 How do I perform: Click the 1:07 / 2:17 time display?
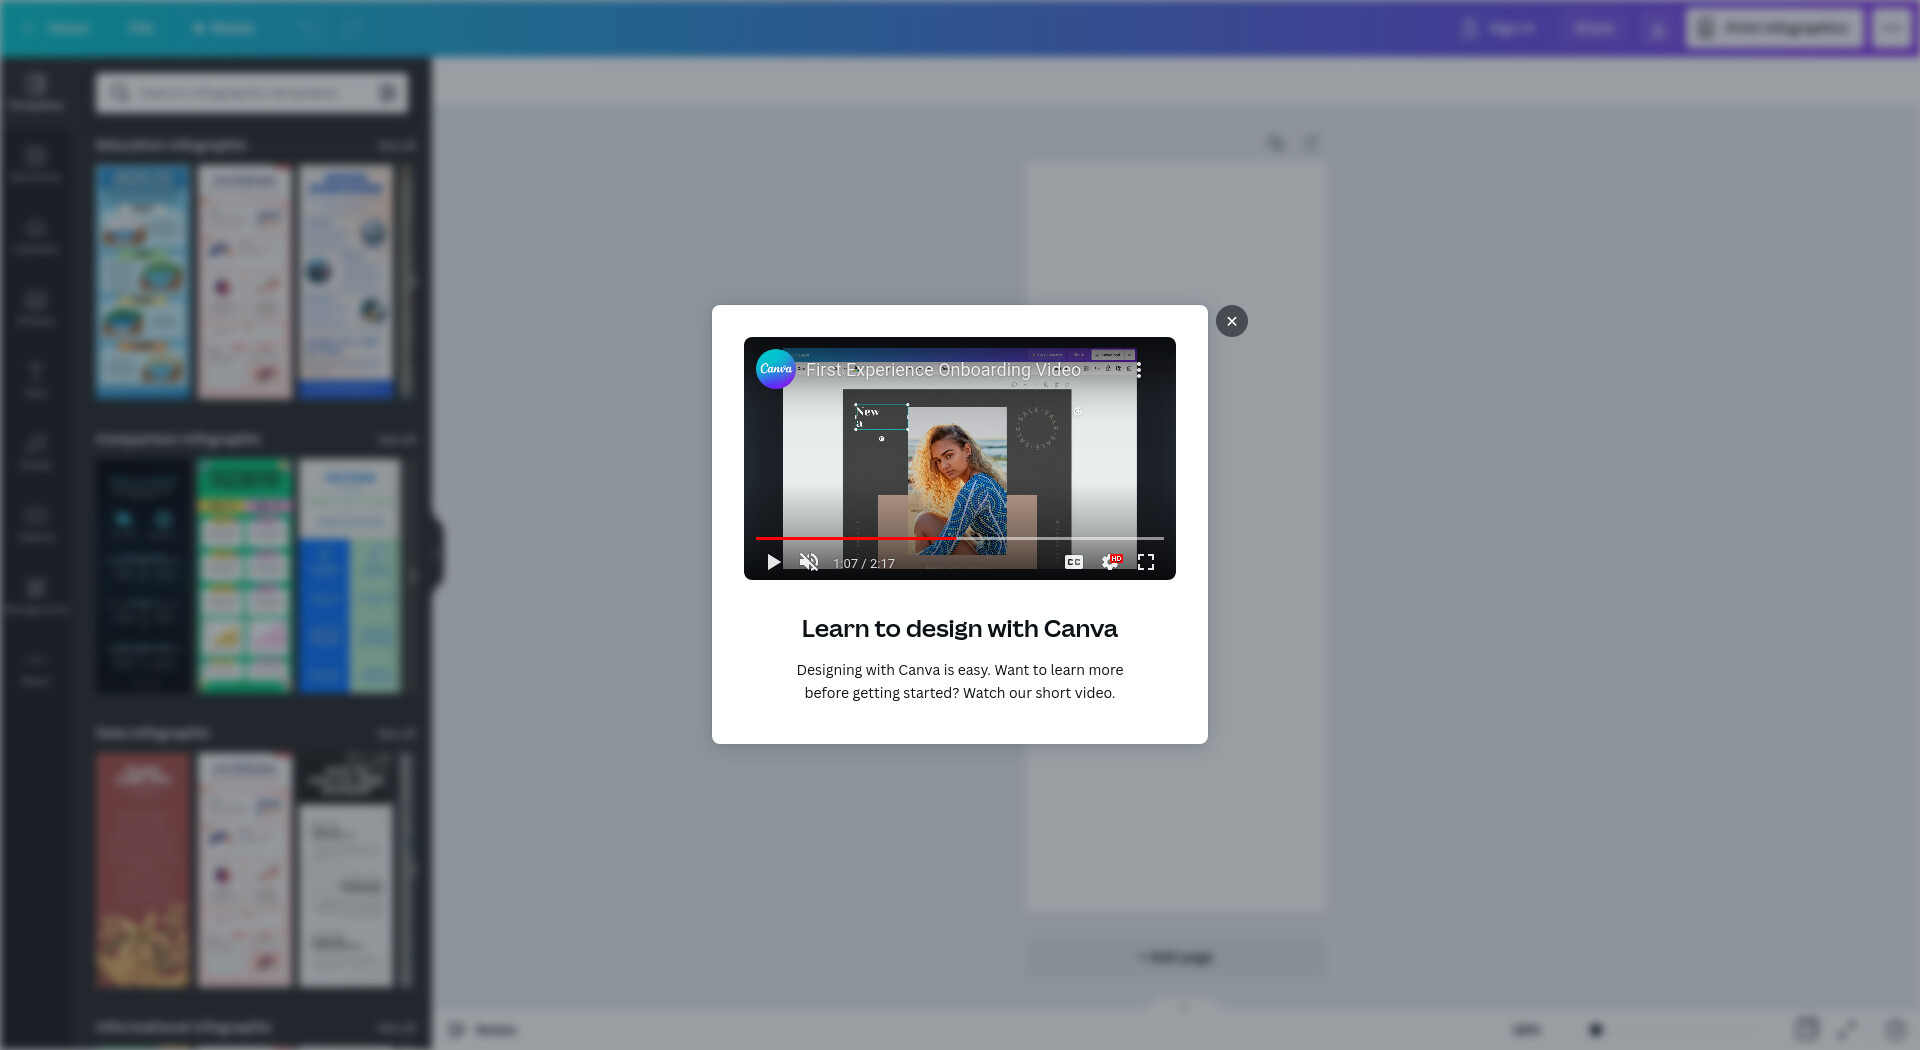864,563
